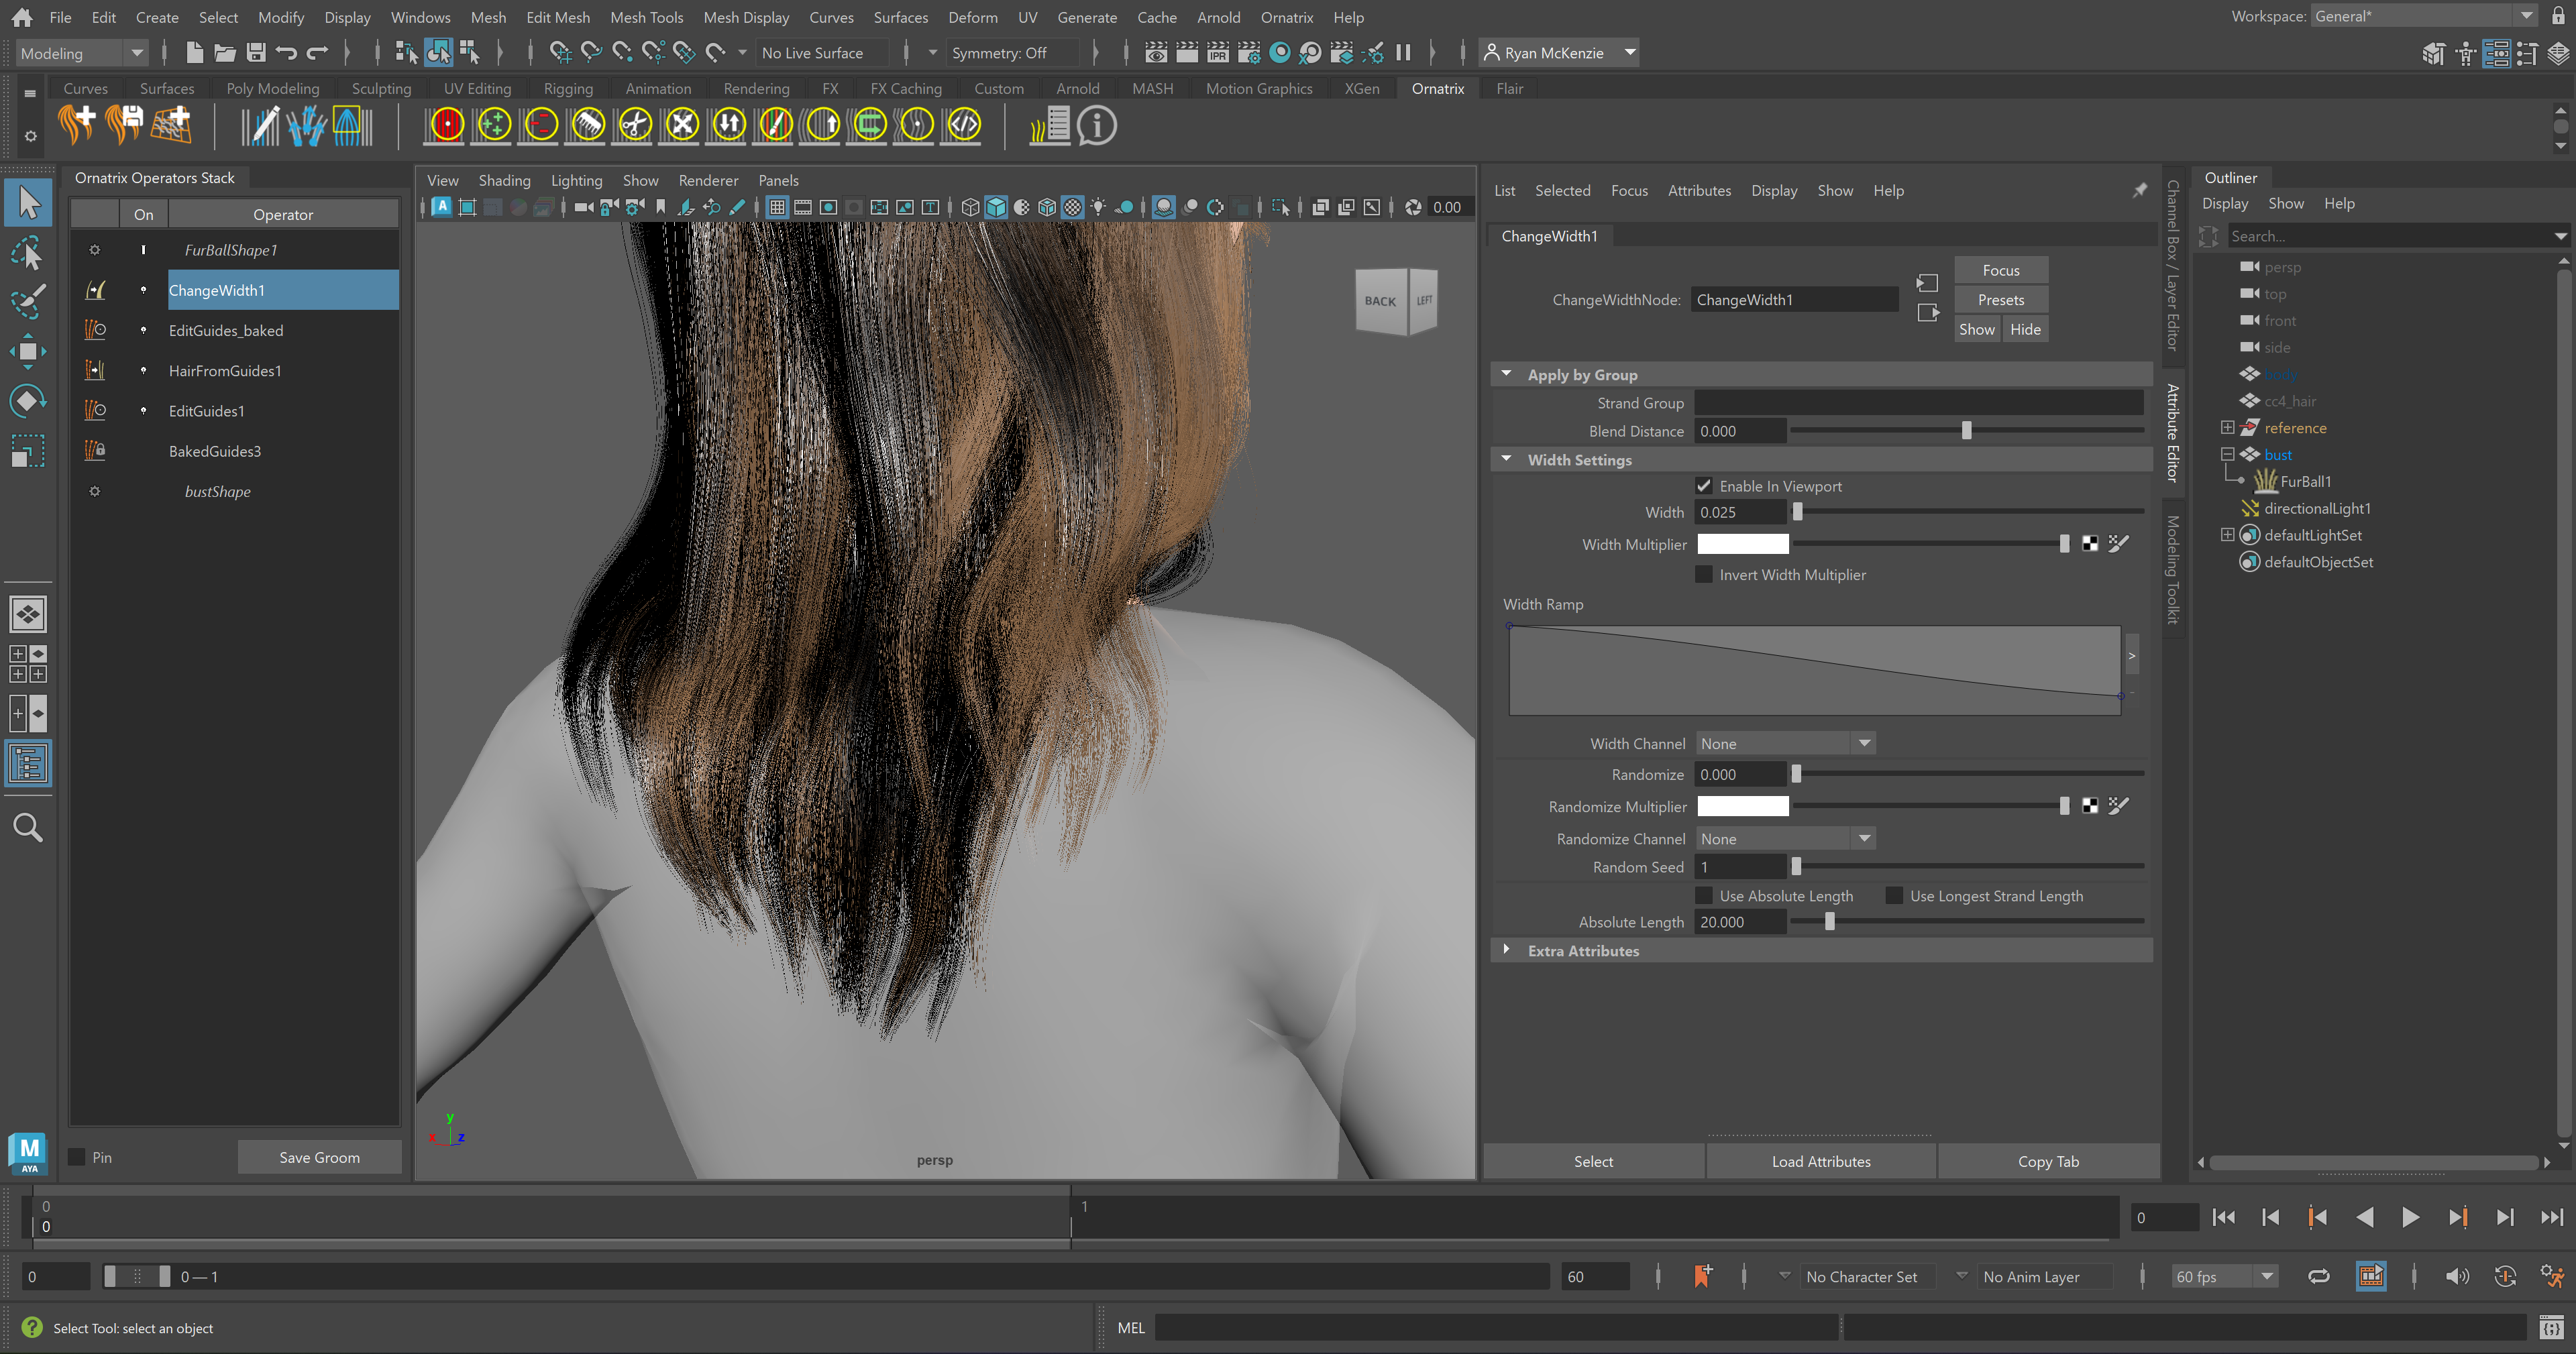Enable Invert Width Multiplier checkbox
Screen dimensions: 2576x1354
1704,575
